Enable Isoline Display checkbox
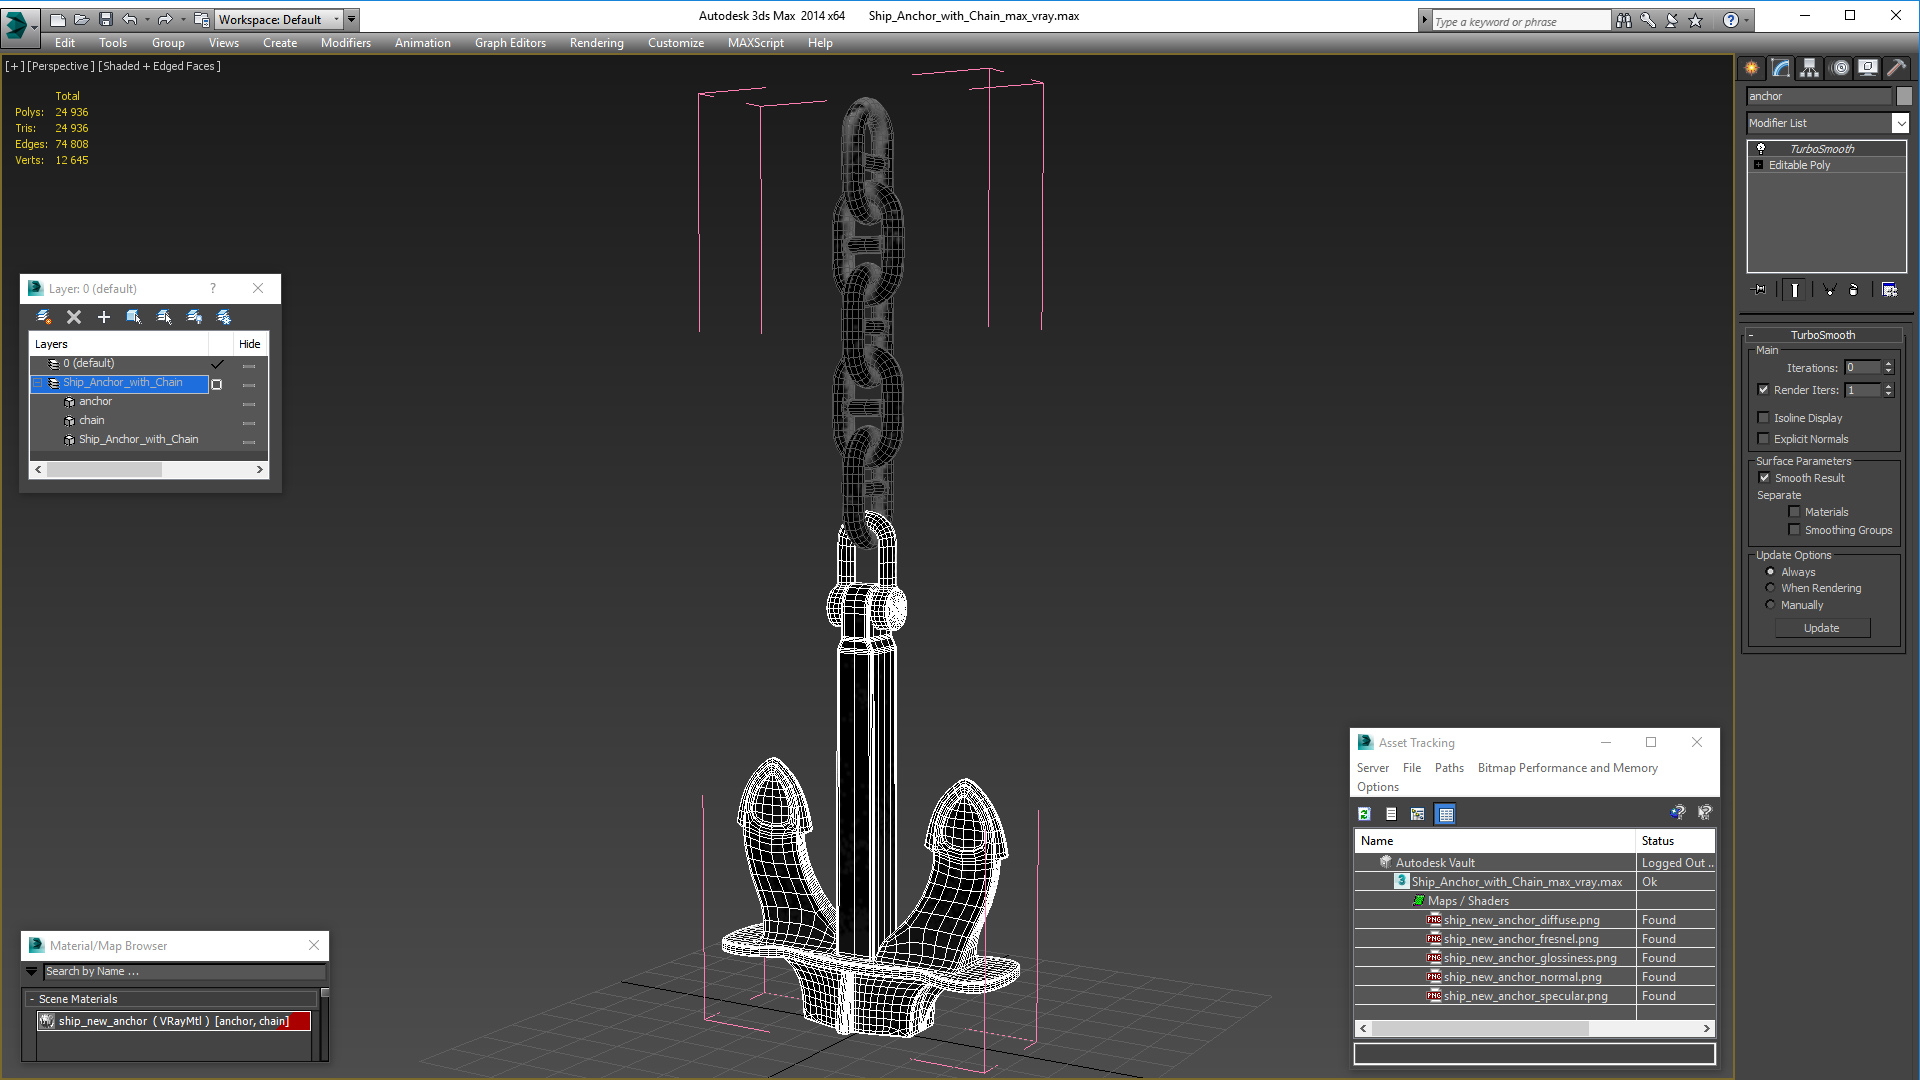The width and height of the screenshot is (1920, 1080). coord(1764,418)
